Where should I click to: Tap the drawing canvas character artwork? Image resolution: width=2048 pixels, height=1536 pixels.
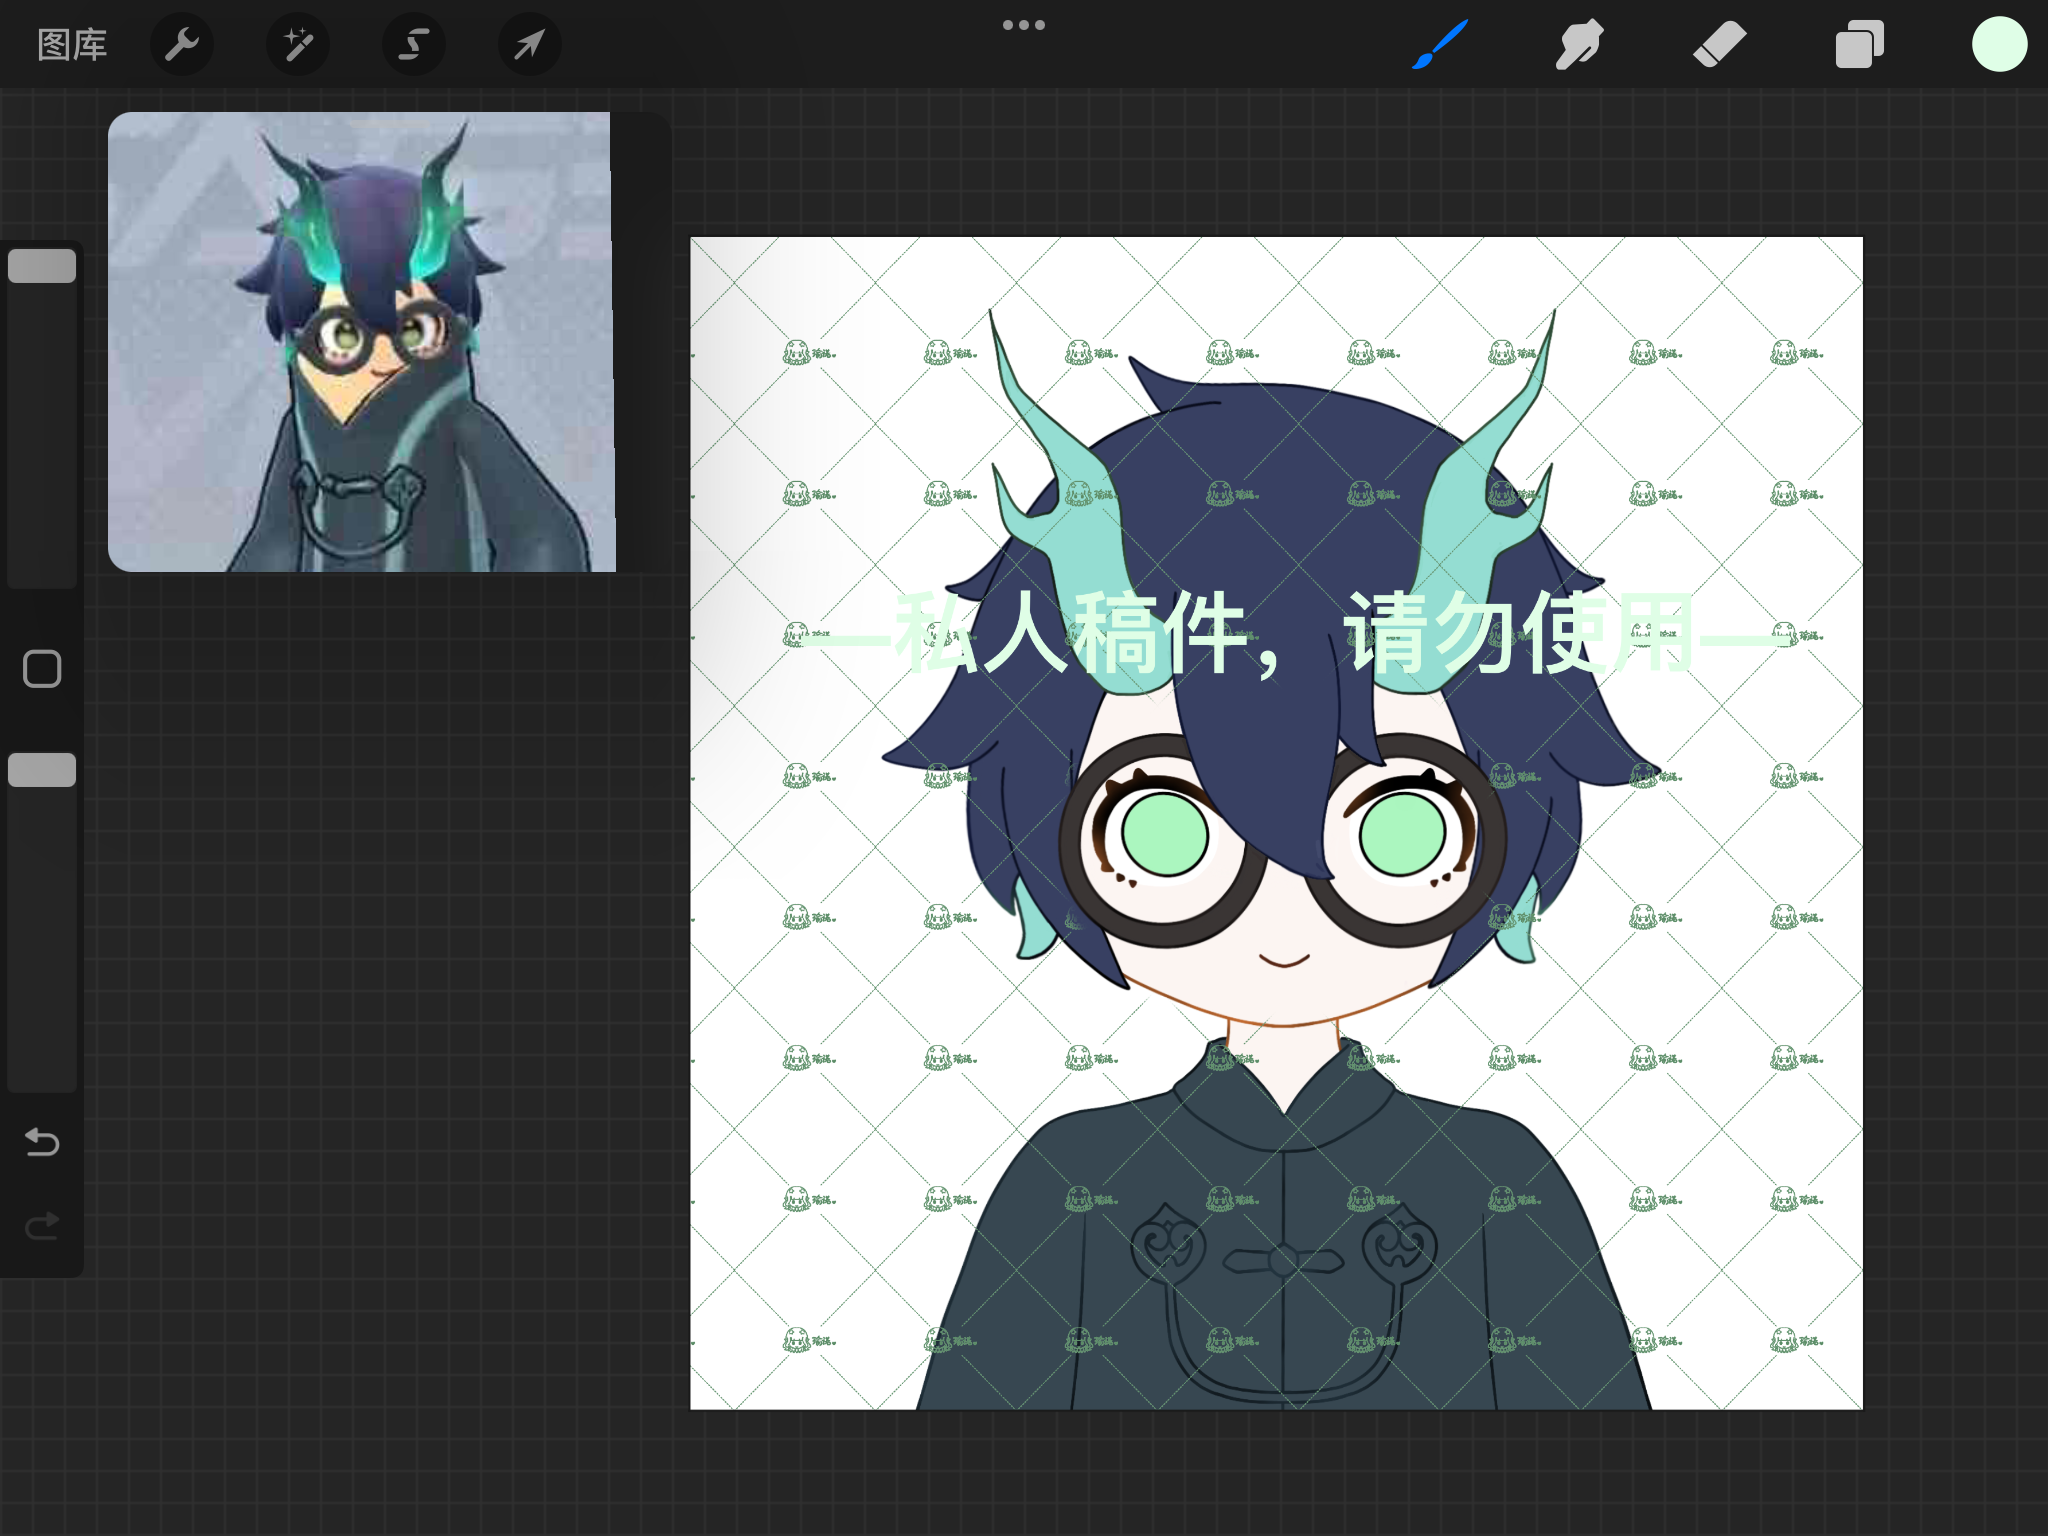point(1276,823)
